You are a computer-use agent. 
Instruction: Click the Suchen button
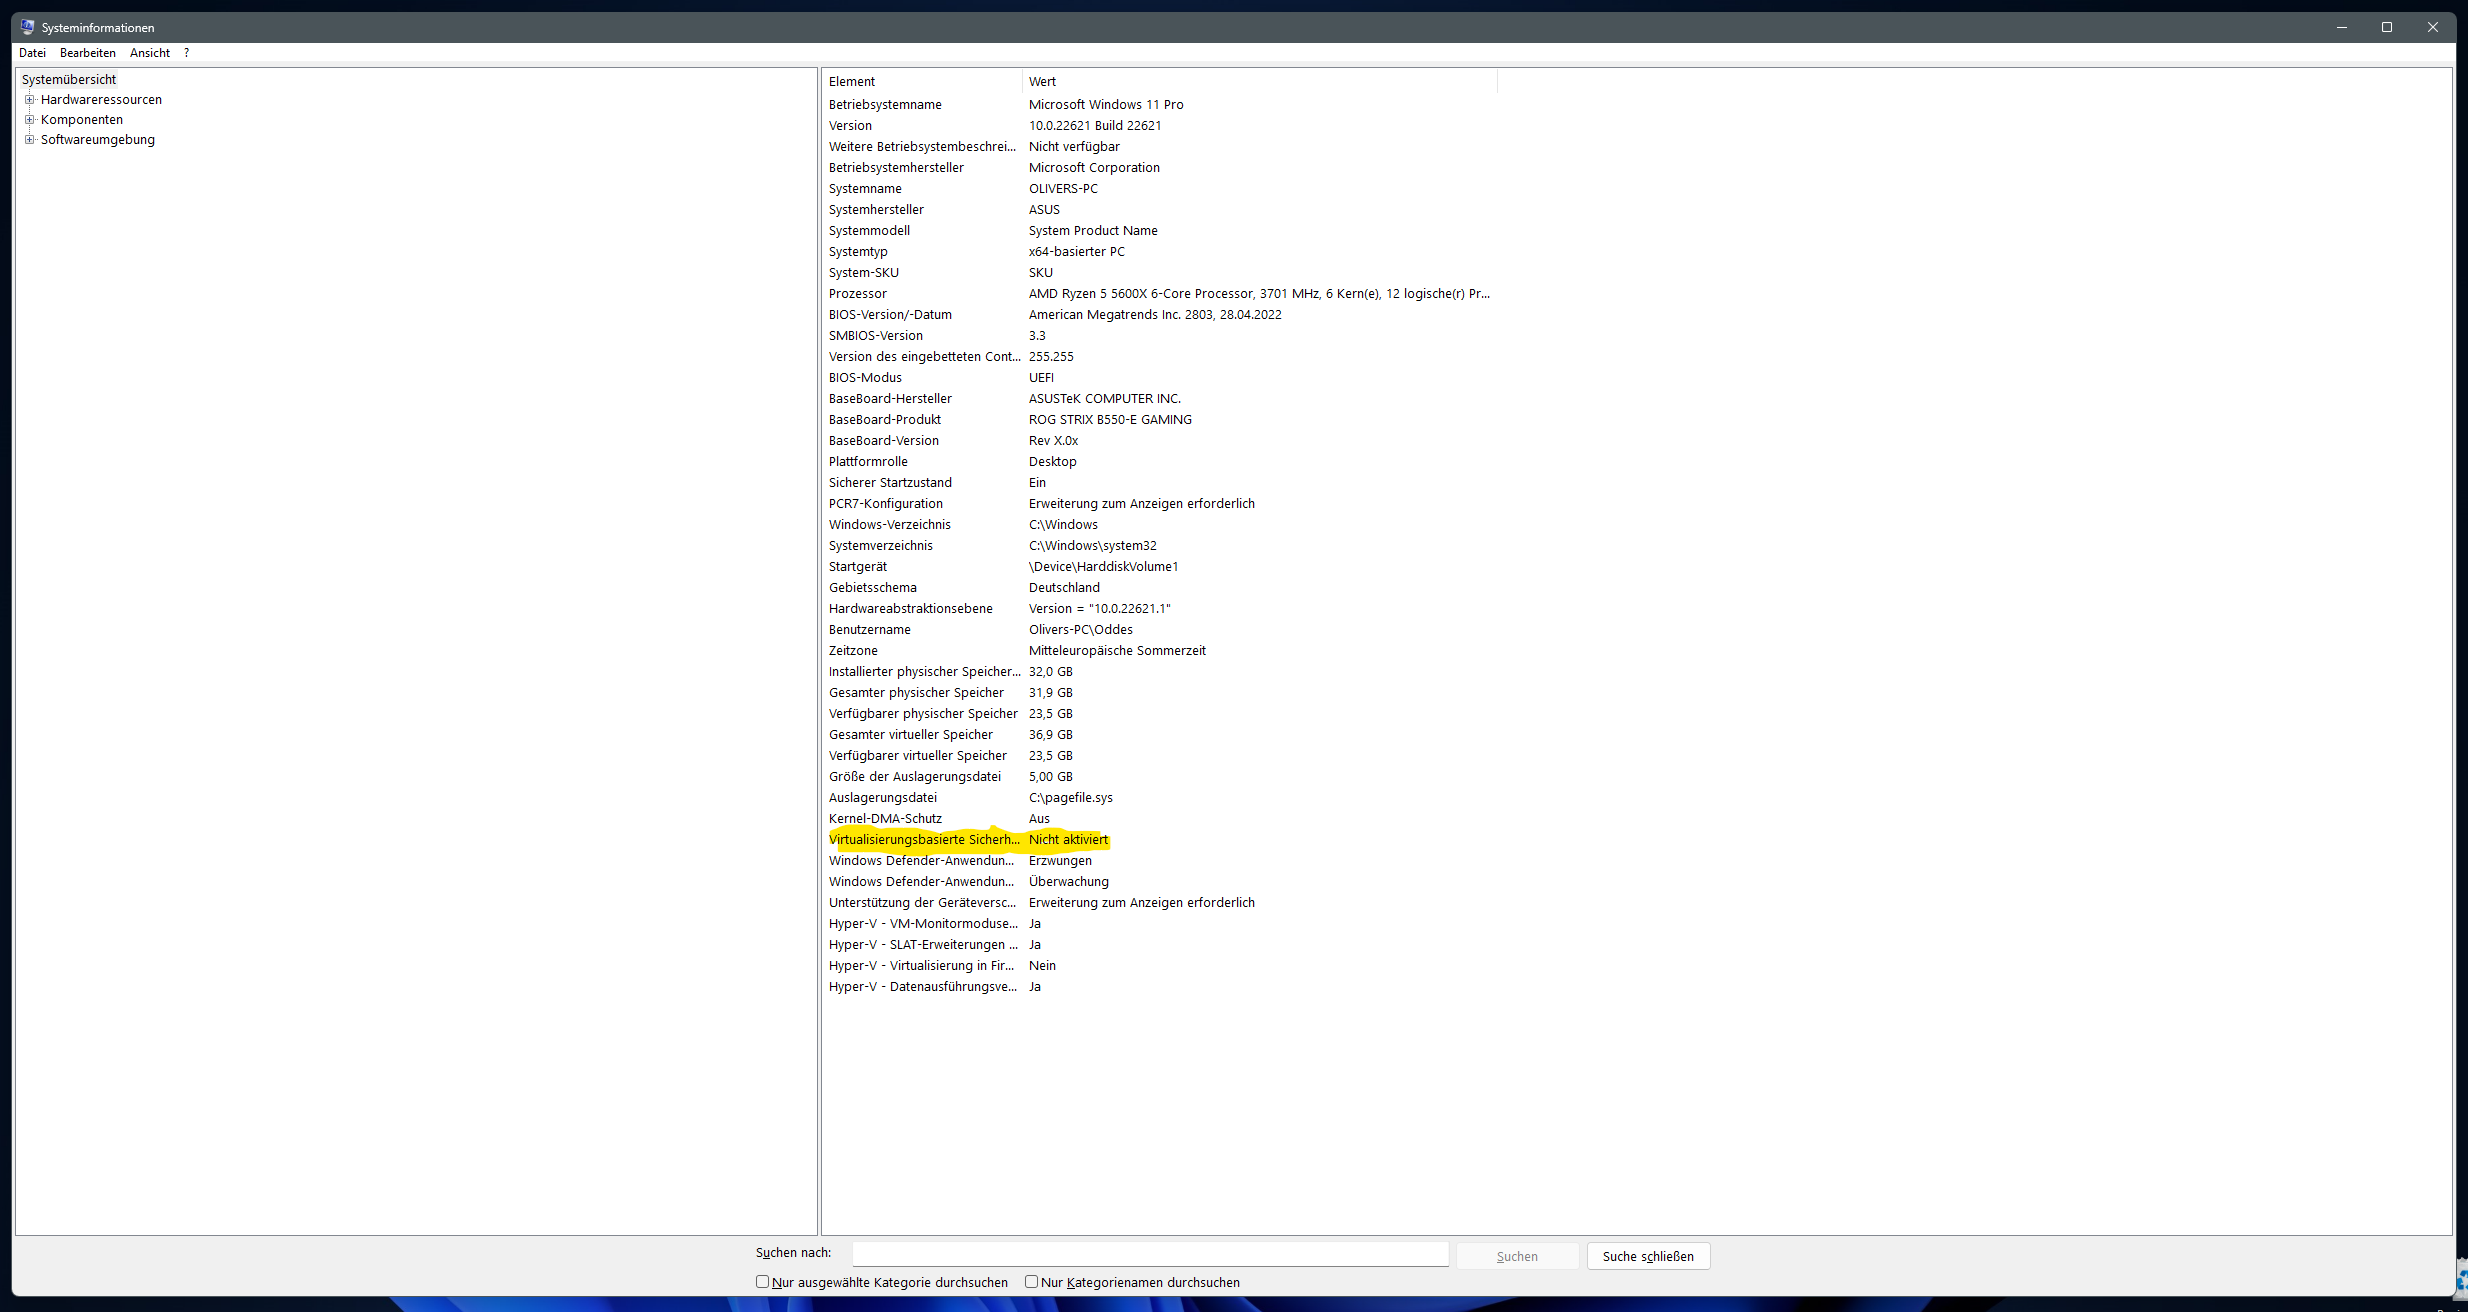pos(1516,1256)
